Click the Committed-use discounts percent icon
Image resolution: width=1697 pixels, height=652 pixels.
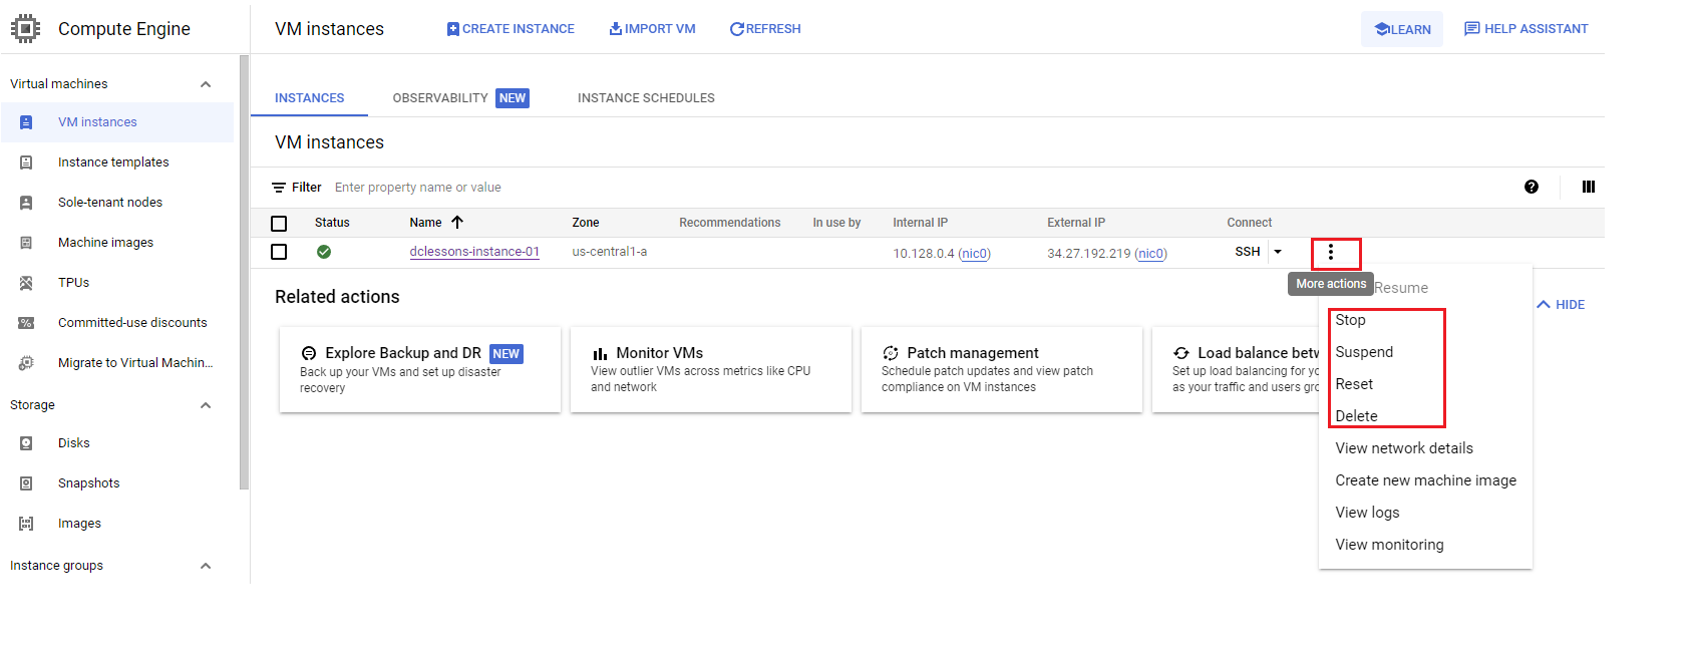tap(26, 322)
